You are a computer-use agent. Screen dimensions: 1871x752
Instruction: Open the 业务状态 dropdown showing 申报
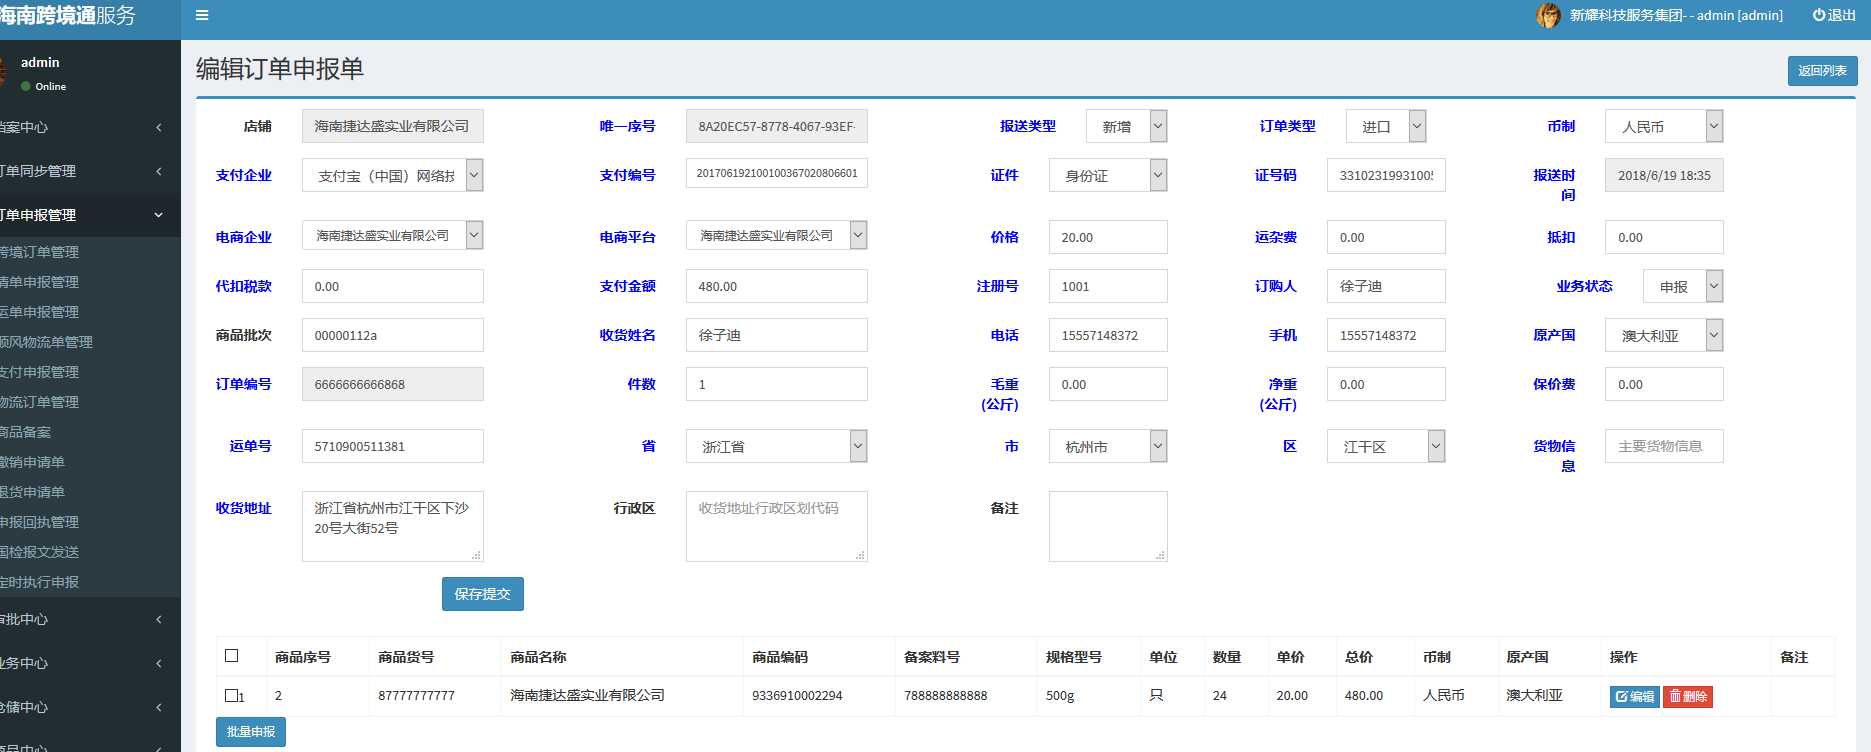(x=1683, y=286)
